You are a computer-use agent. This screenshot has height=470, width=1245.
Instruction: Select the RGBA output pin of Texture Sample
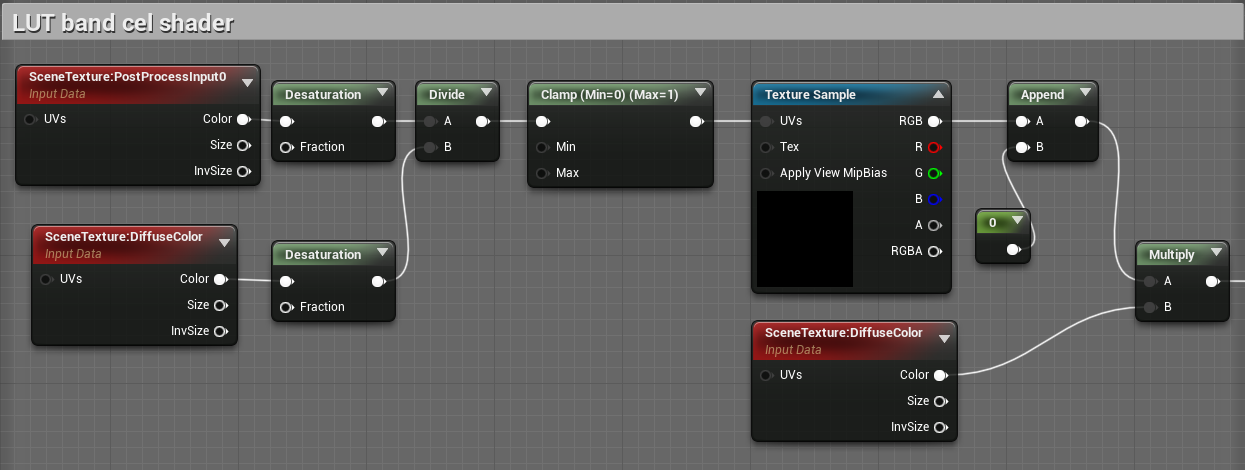(x=934, y=251)
